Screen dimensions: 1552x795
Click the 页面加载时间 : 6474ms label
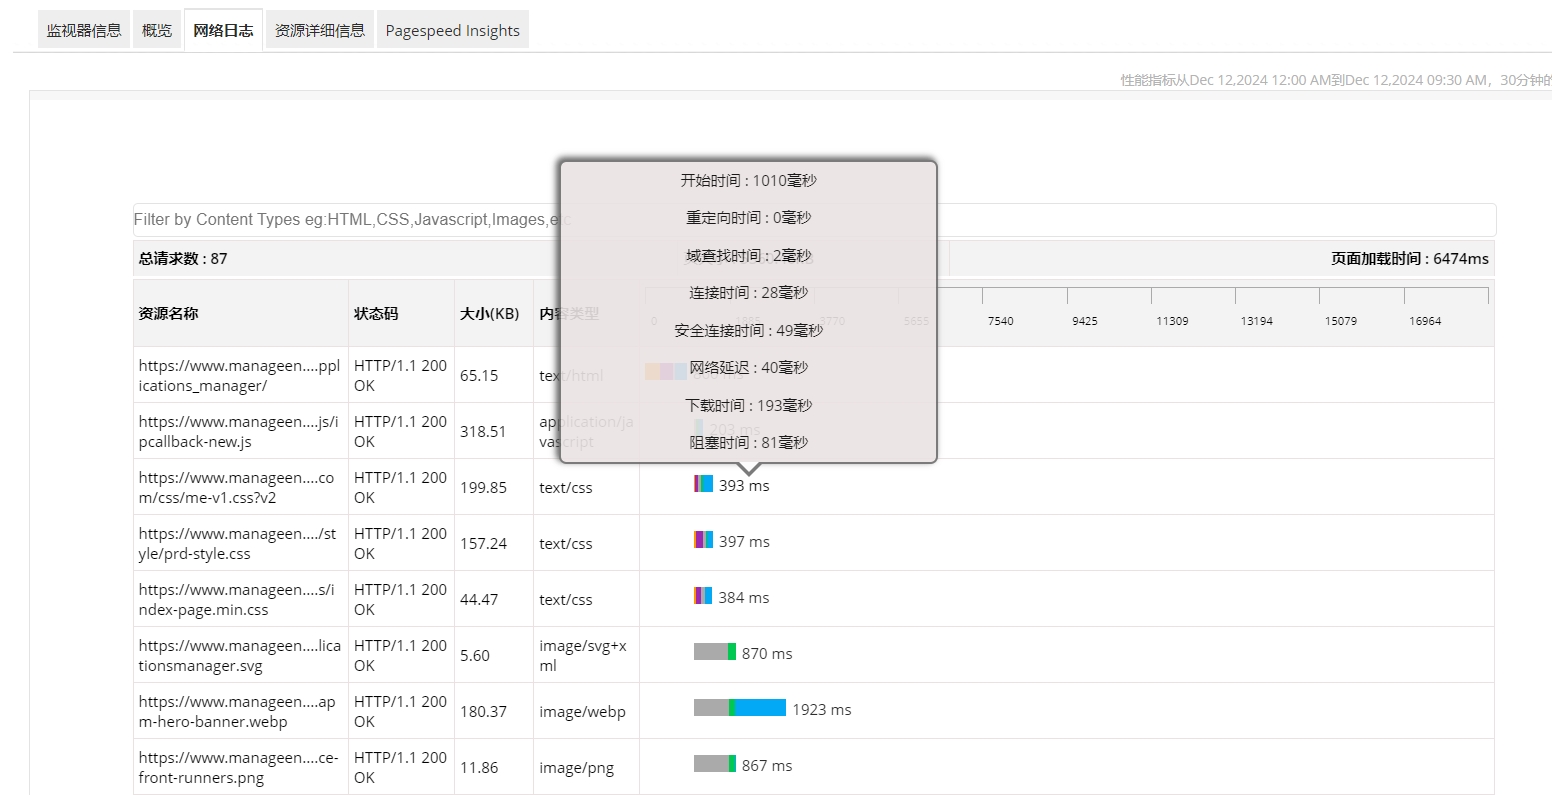click(1409, 258)
